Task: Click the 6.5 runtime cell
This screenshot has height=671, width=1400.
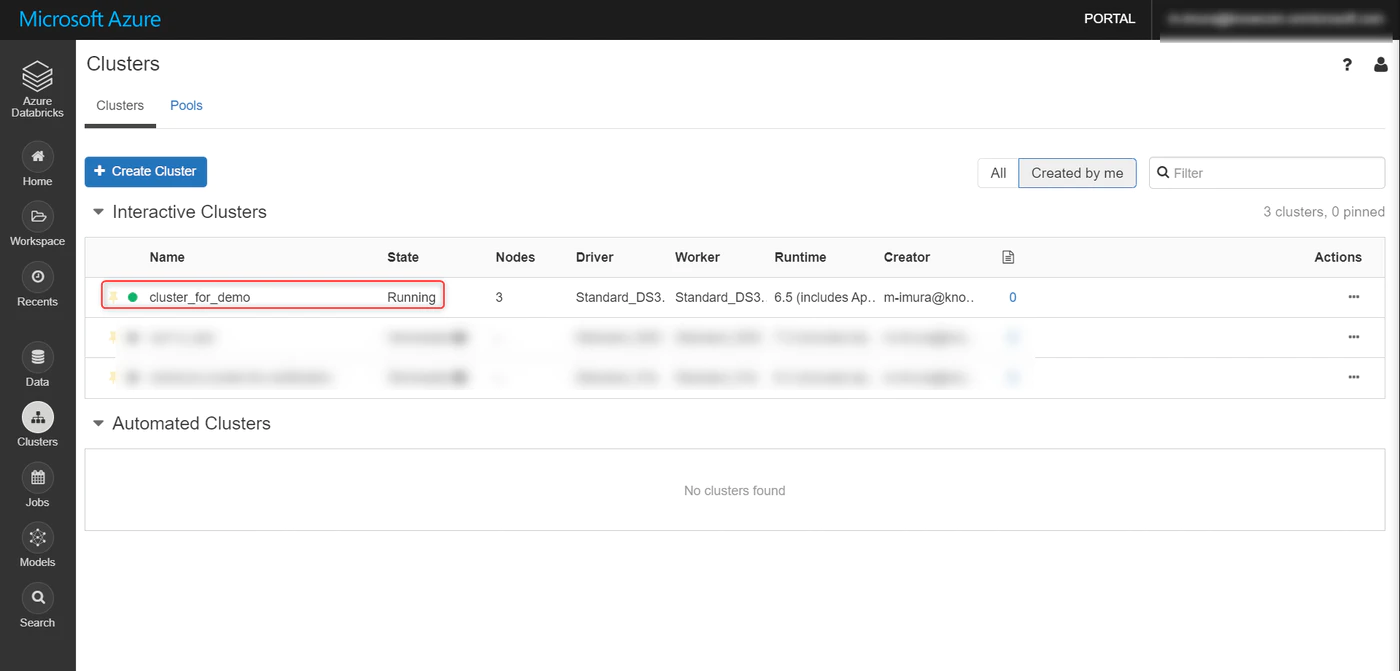Action: coord(825,297)
